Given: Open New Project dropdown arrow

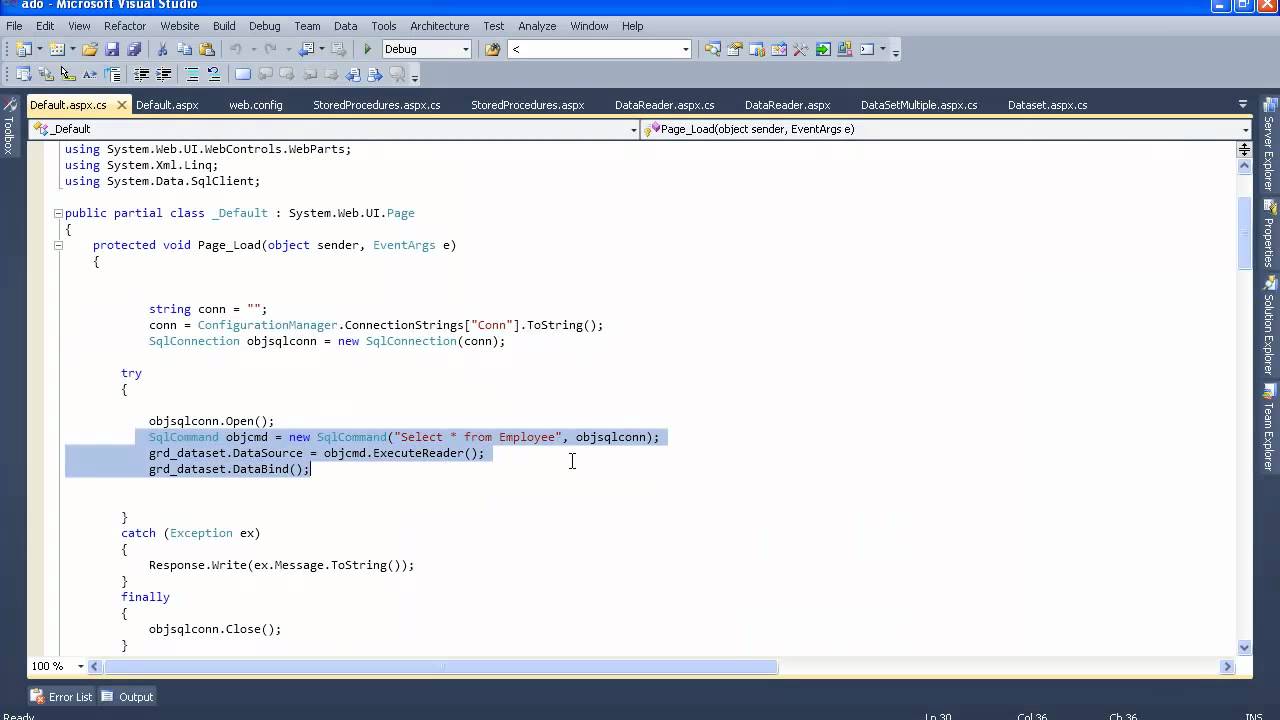Looking at the screenshot, I should (x=39, y=49).
